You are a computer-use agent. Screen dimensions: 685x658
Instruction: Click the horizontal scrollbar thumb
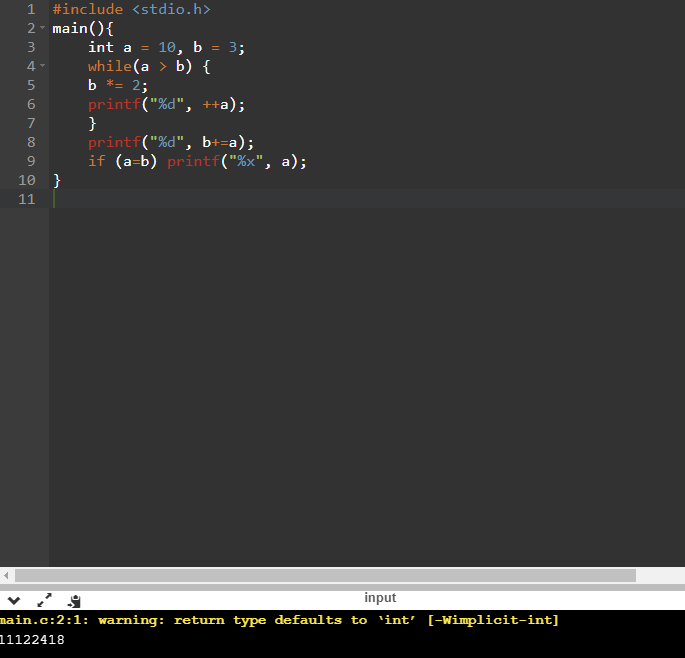(325, 575)
